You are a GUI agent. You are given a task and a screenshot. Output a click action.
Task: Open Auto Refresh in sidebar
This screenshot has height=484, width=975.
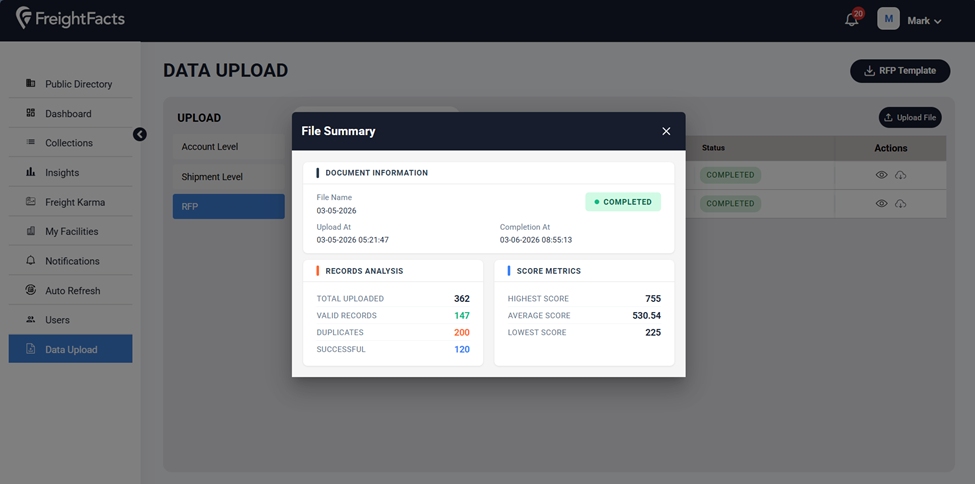point(70,290)
